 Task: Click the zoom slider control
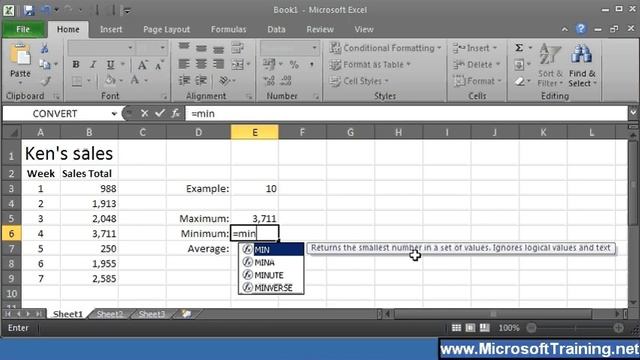coord(575,327)
